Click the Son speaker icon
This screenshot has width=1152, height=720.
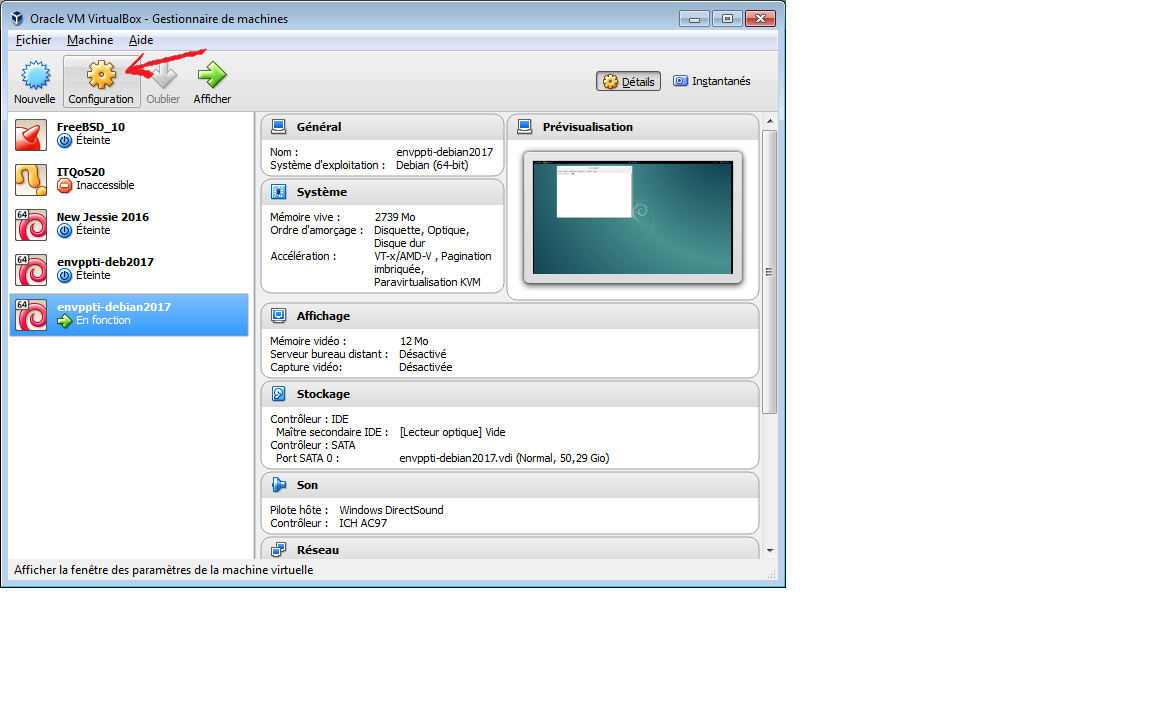click(x=279, y=485)
